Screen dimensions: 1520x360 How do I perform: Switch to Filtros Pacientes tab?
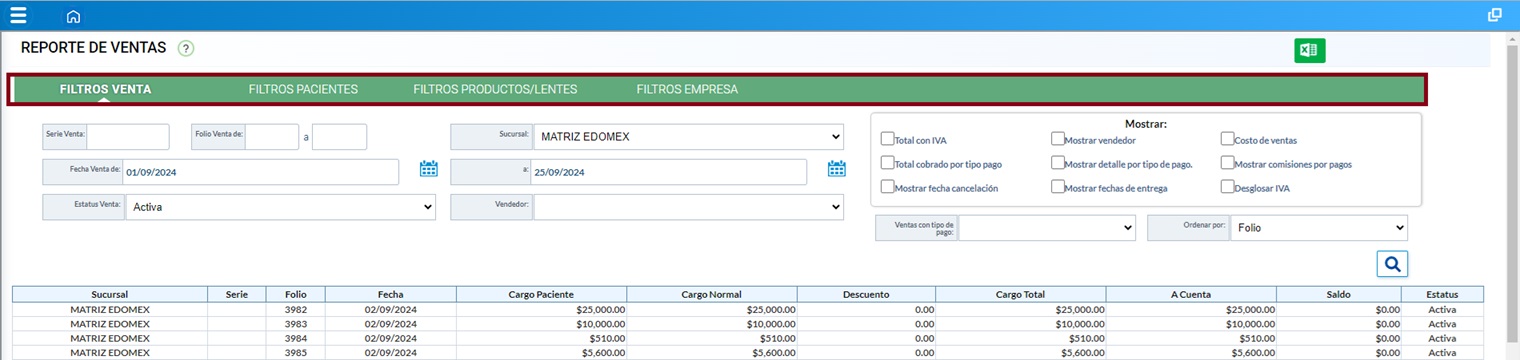[x=303, y=89]
